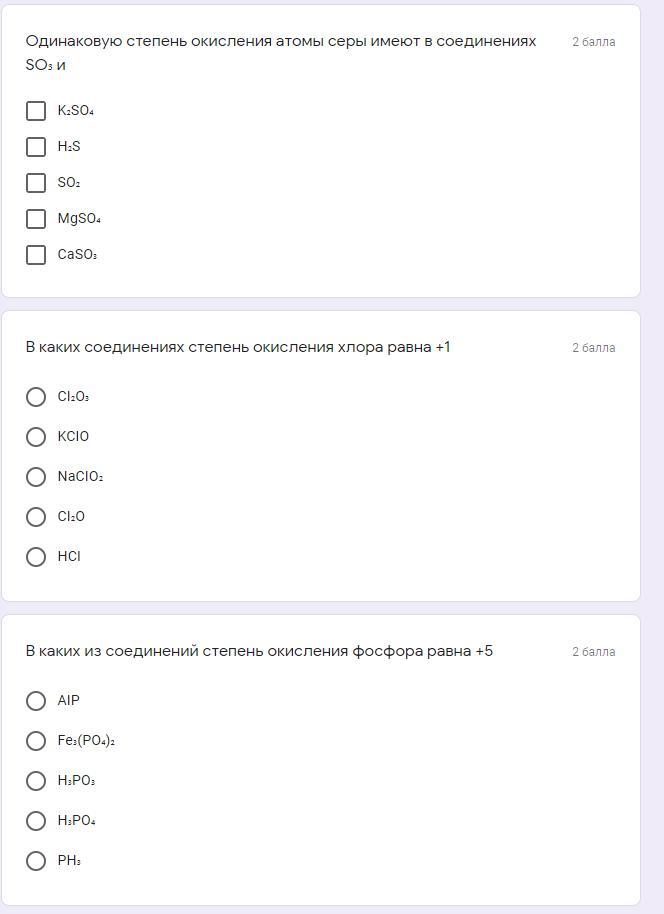Select the AlP radio button
Image resolution: width=664 pixels, height=914 pixels.
[x=36, y=701]
